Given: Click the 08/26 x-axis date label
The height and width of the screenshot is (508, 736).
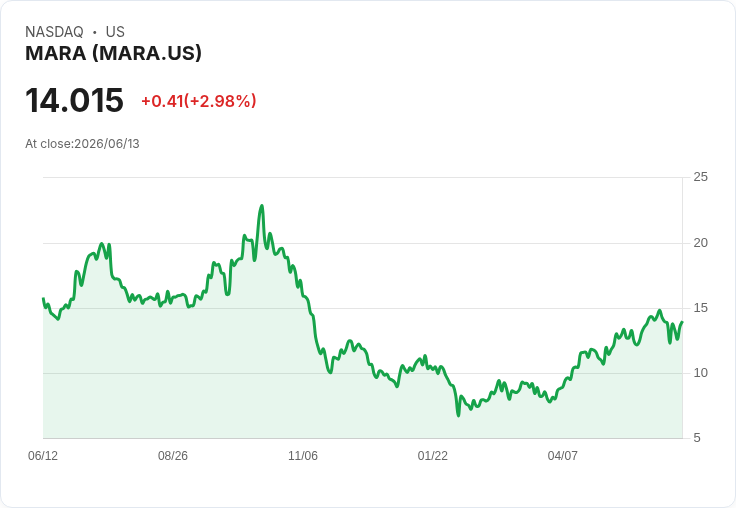Looking at the screenshot, I should point(173,455).
